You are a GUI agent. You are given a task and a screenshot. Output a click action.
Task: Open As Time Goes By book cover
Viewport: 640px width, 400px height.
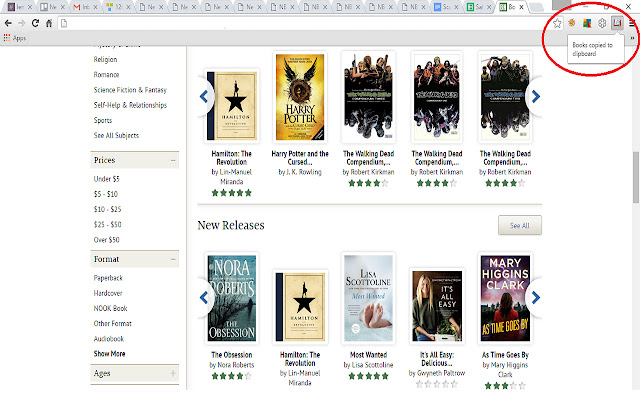coord(505,298)
